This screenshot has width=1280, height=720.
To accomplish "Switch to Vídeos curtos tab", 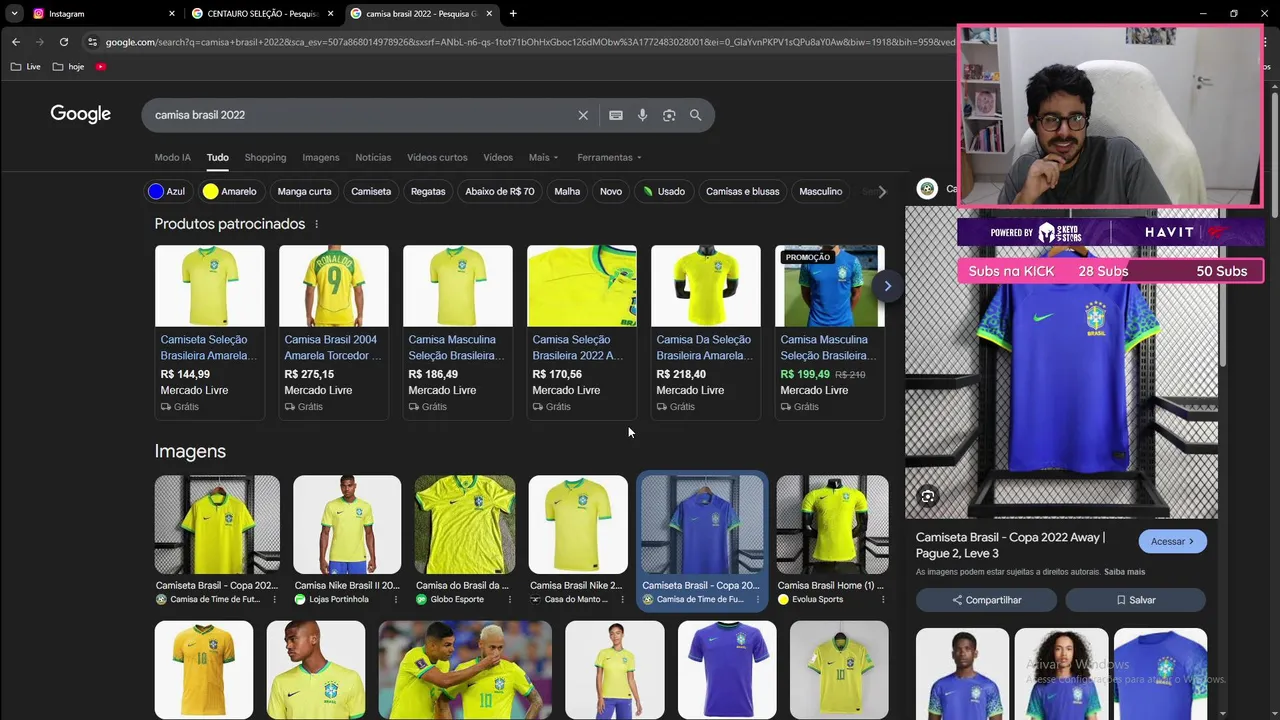I will (x=437, y=157).
